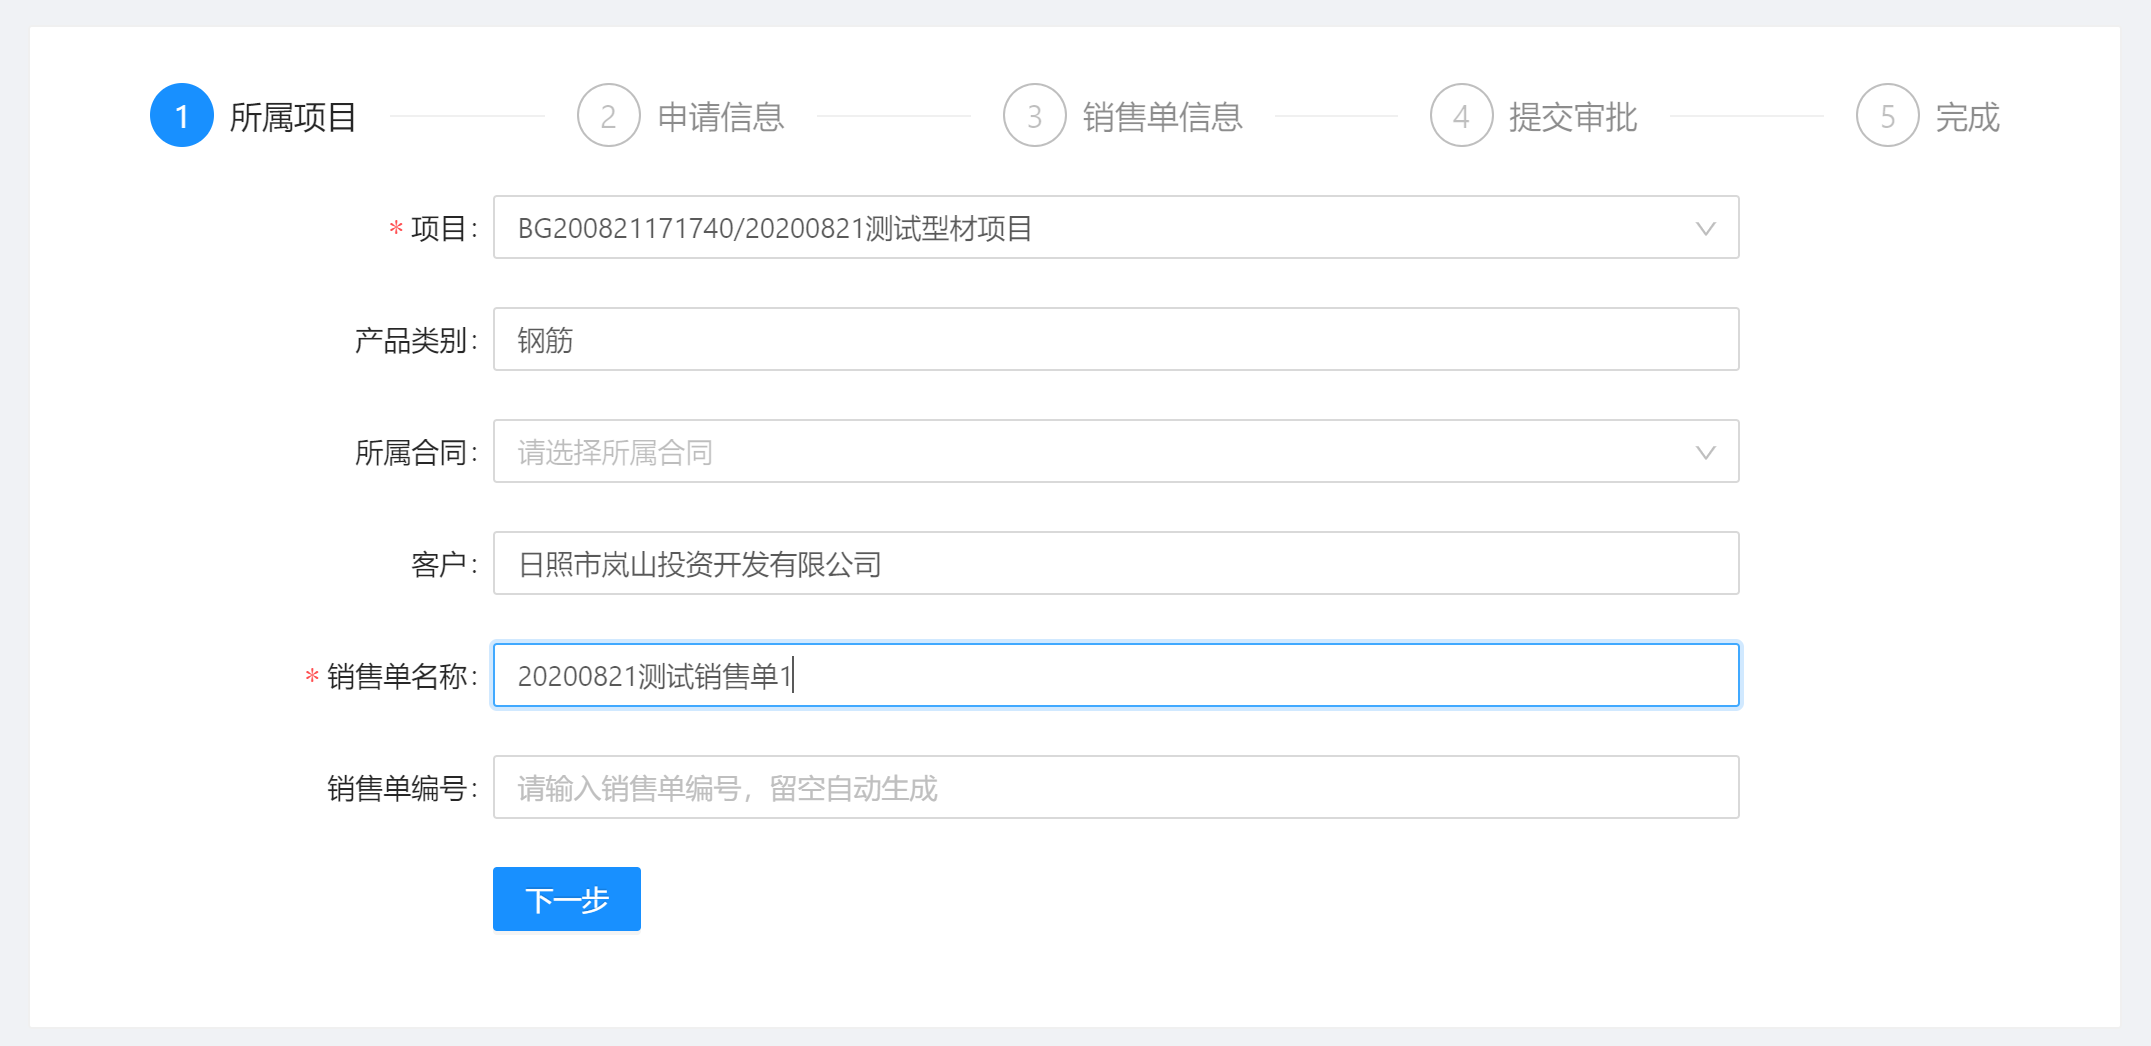Click the 客户 field with 日照市岚山投资开发有限公司

point(1116,564)
